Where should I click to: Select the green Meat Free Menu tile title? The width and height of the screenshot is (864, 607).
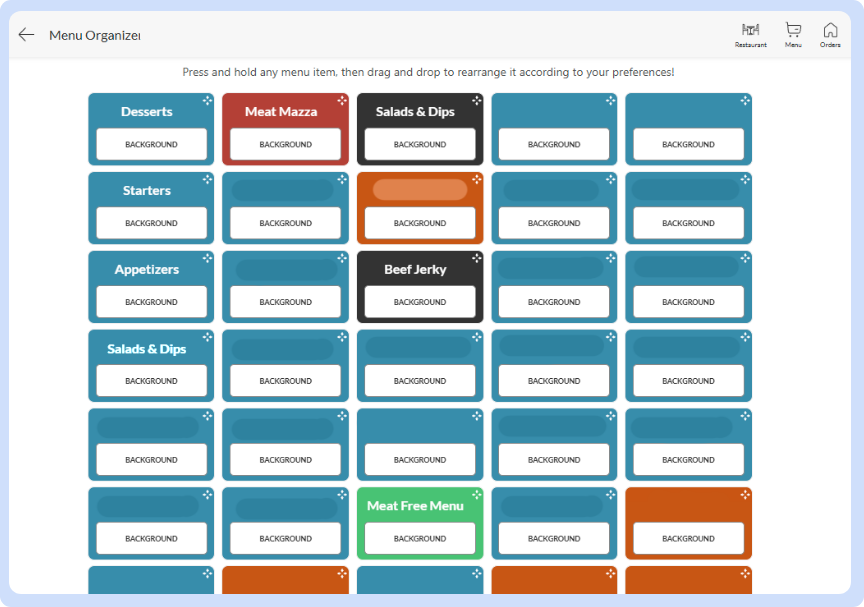click(415, 506)
